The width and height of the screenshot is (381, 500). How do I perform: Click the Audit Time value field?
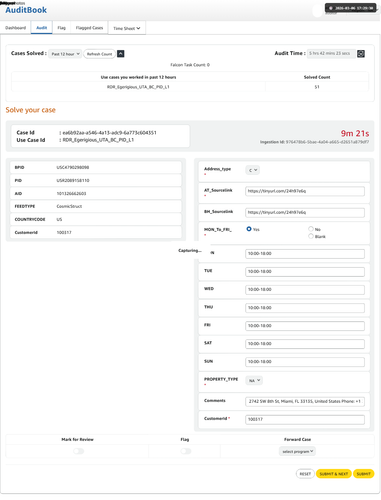point(331,53)
